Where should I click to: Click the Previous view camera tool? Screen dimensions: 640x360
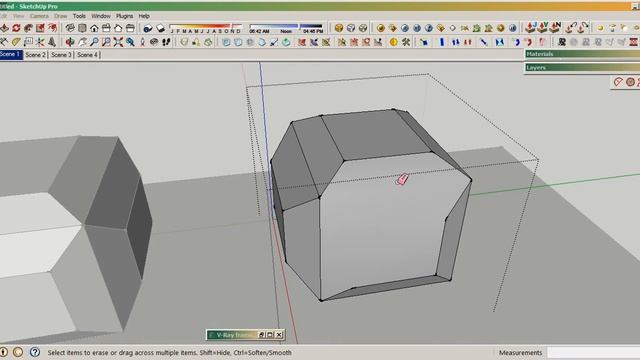pos(130,42)
